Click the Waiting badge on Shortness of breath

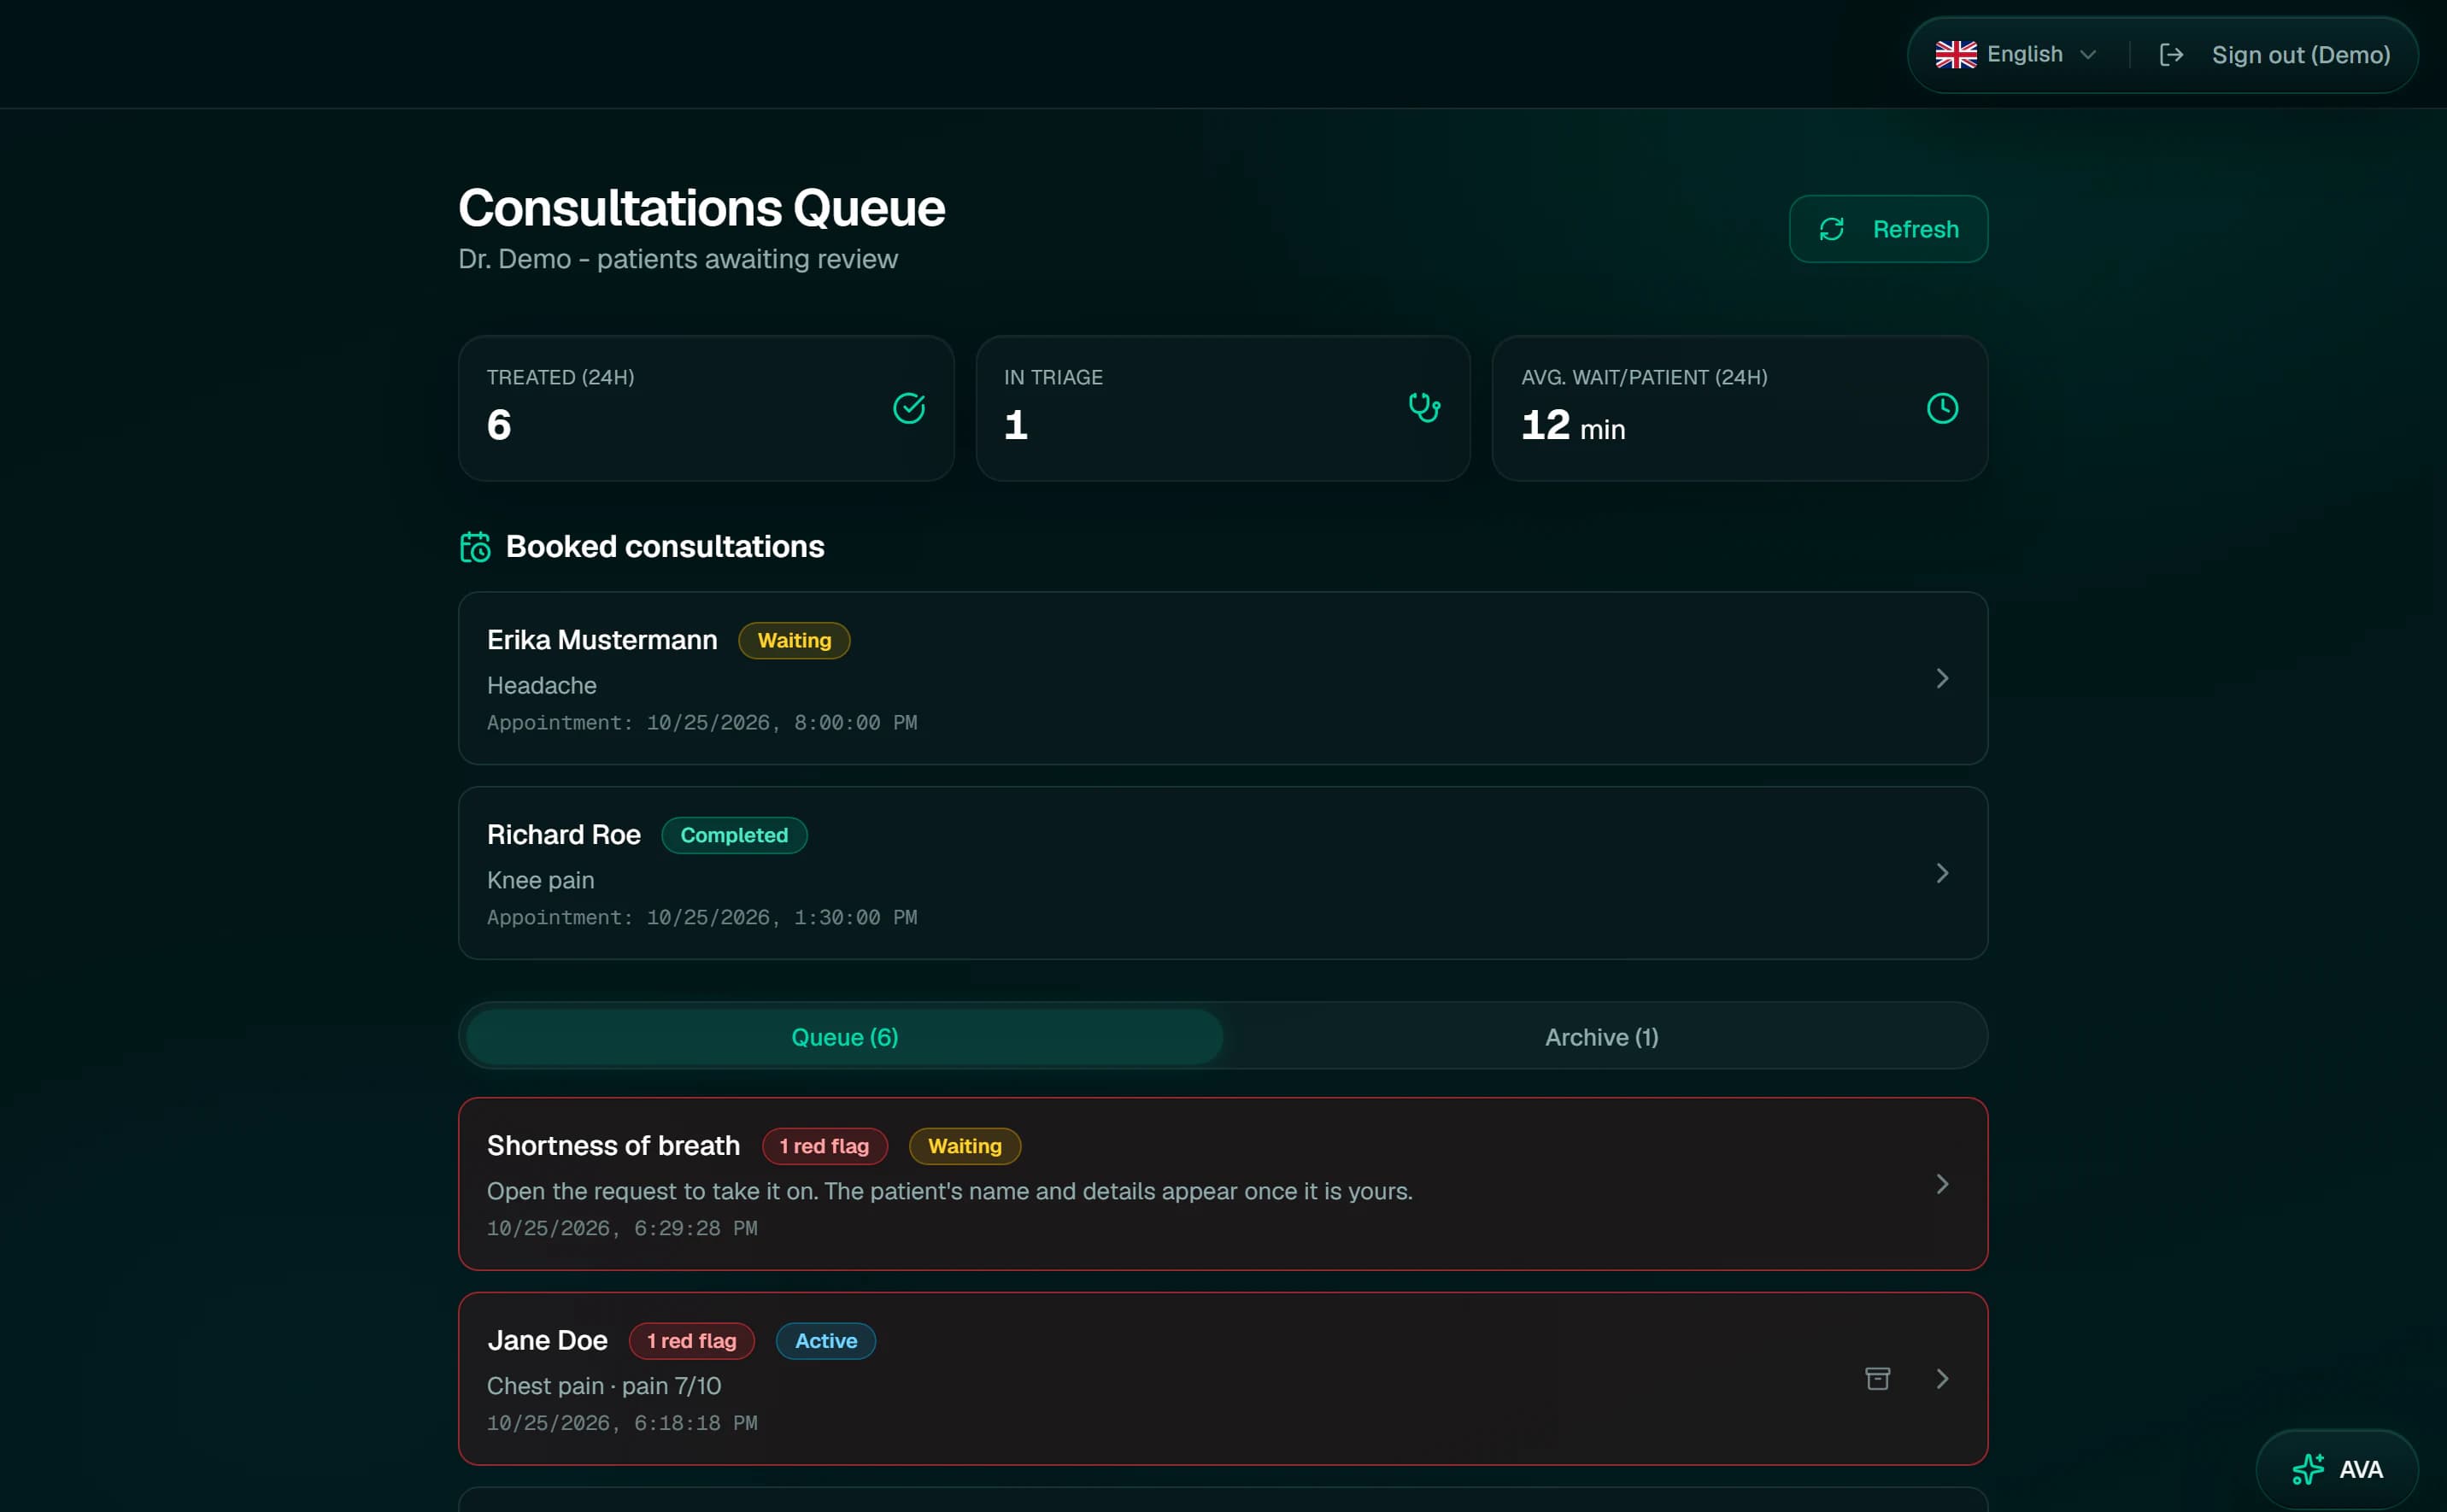click(x=964, y=1146)
